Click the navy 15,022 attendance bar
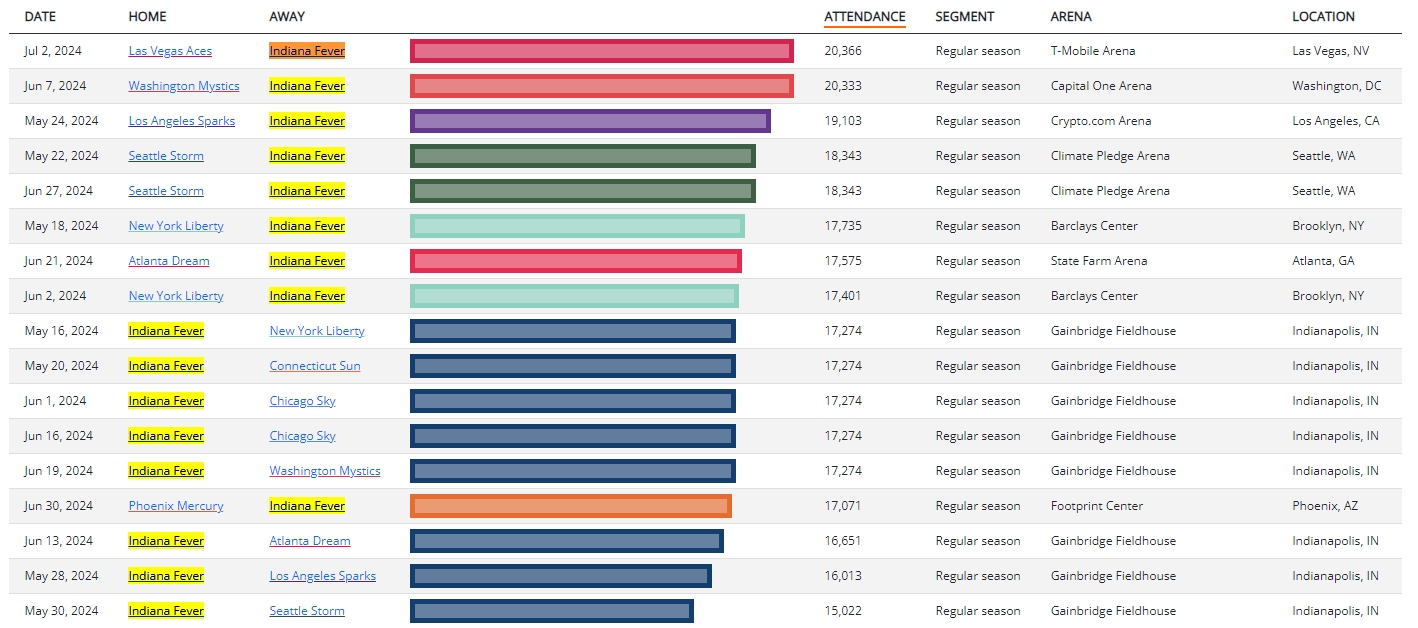Viewport: 1418px width, 628px height. [x=552, y=611]
